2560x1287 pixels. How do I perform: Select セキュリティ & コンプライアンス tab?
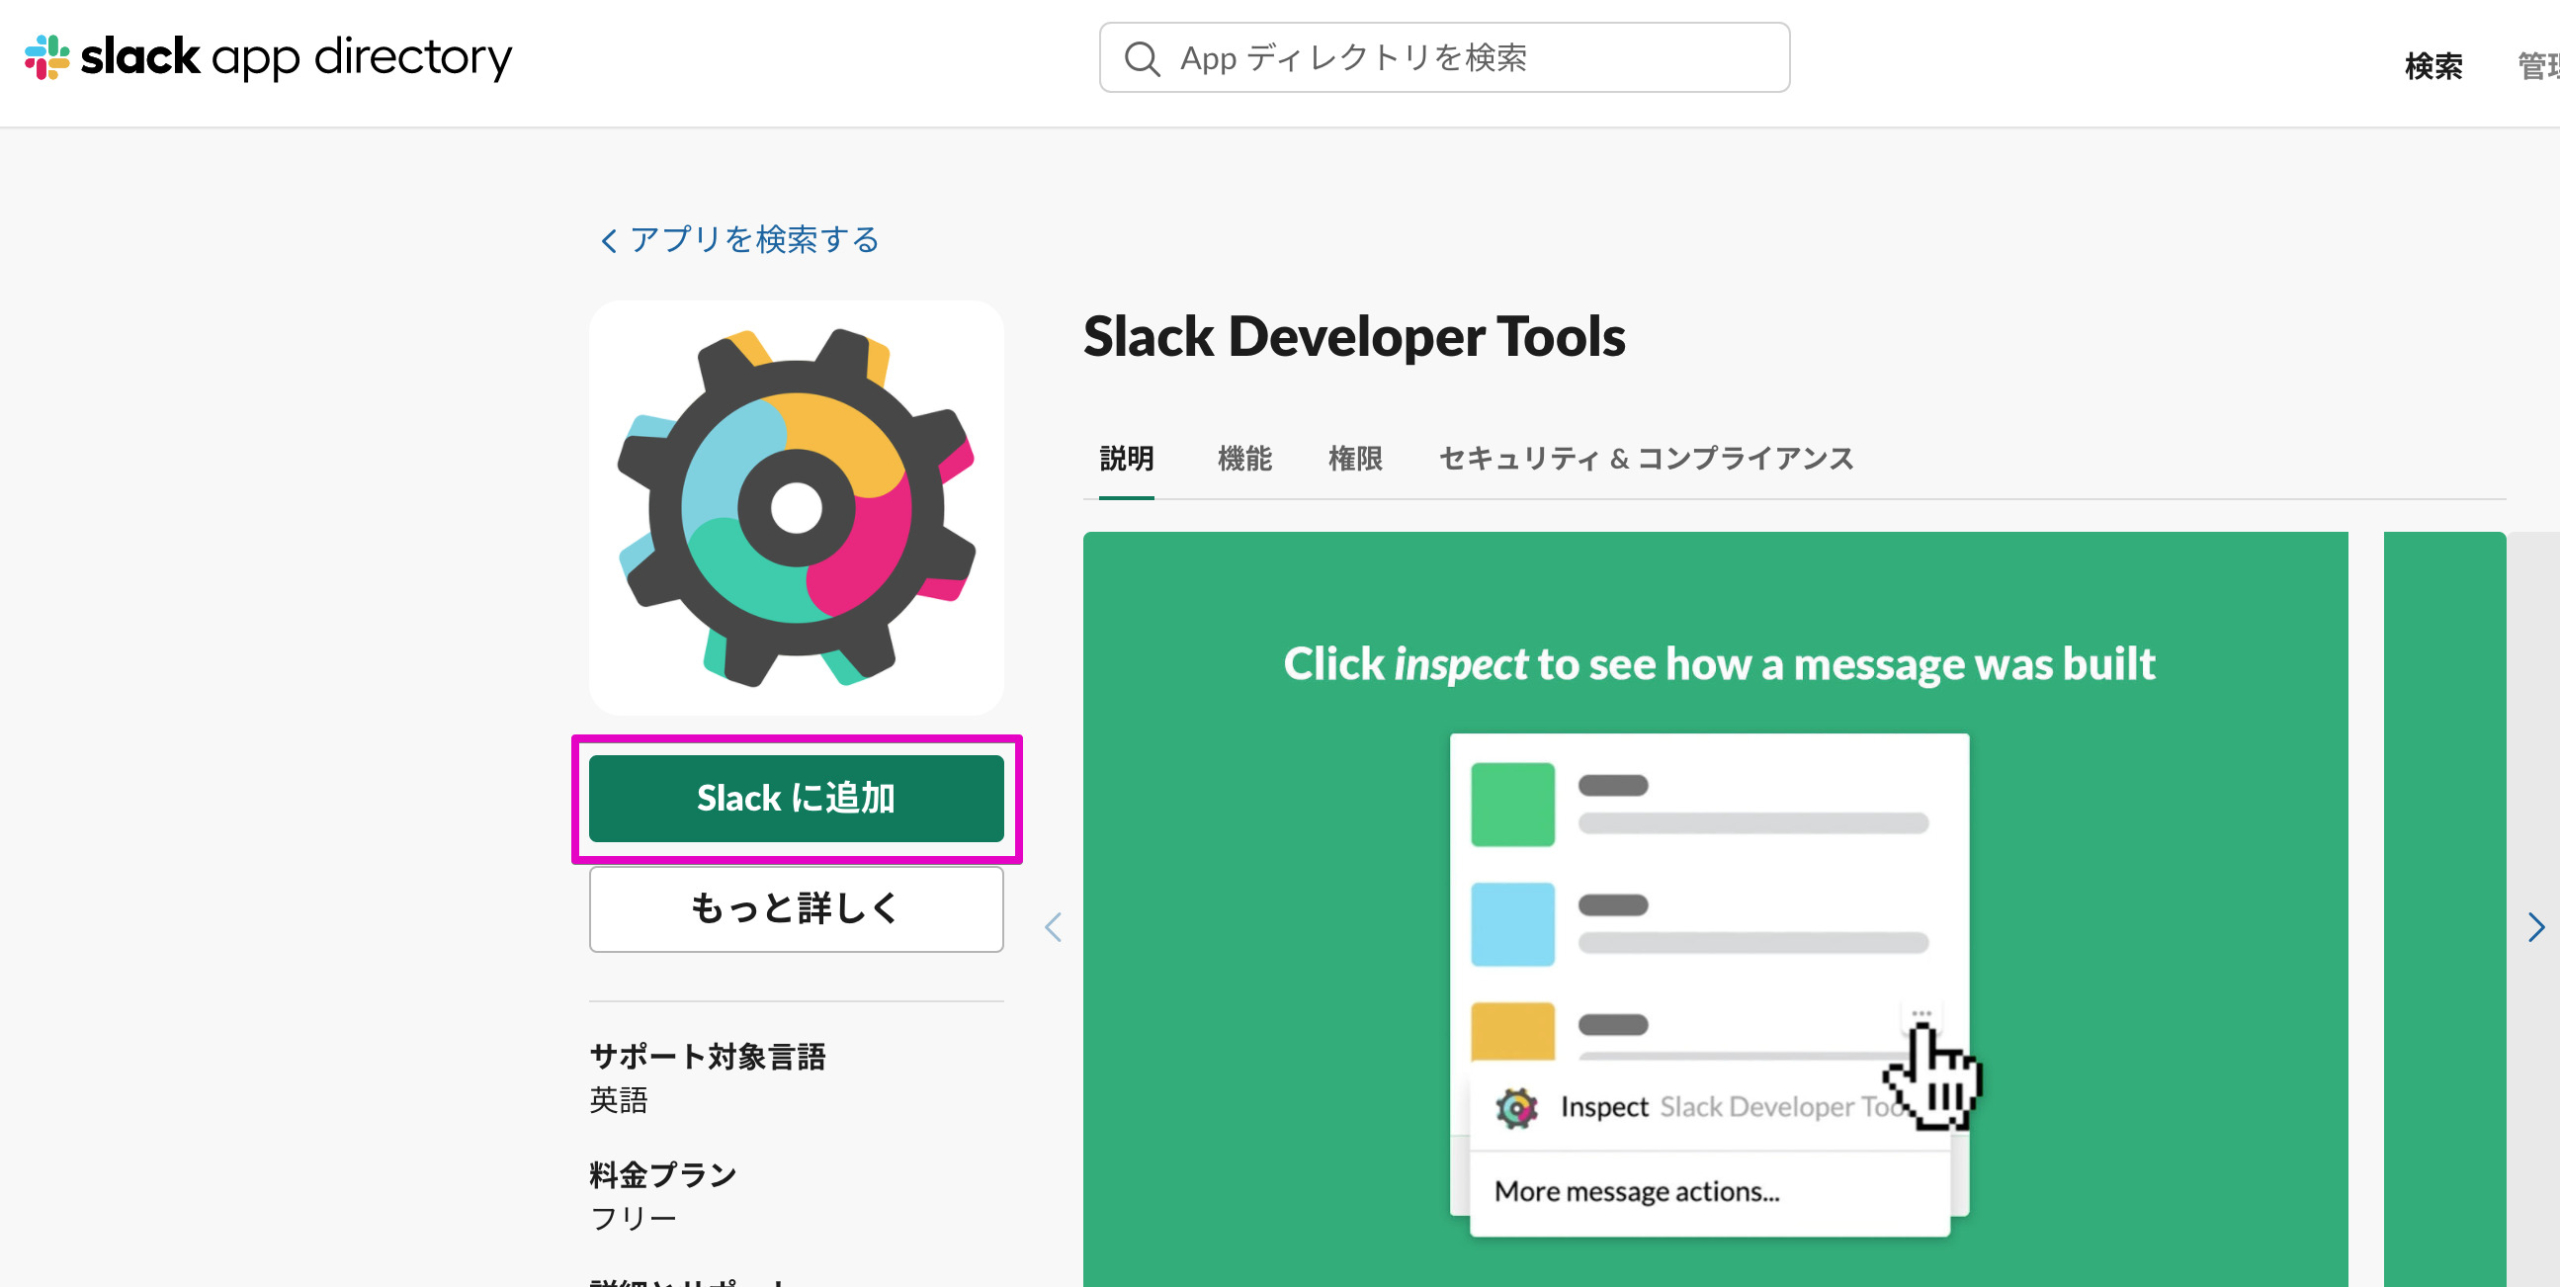point(1645,459)
